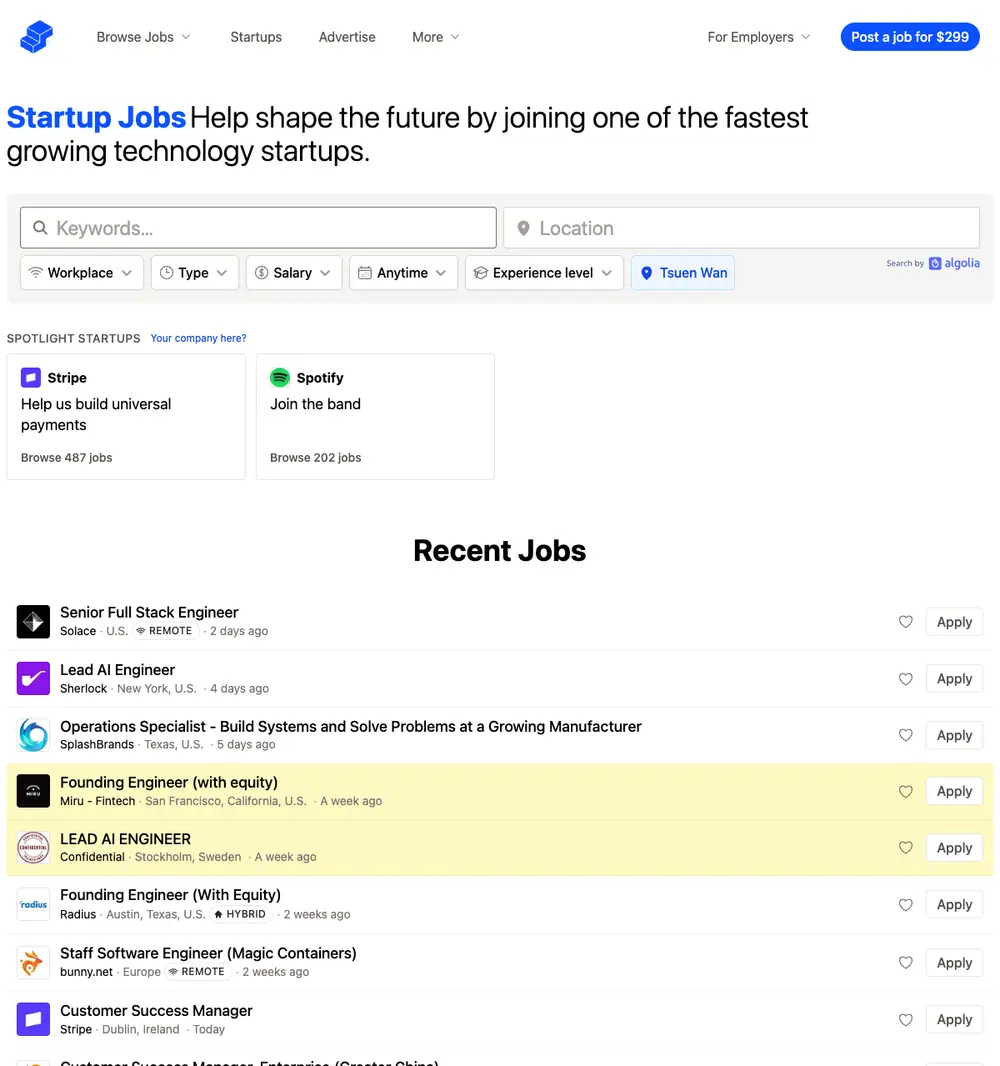This screenshot has width=1000, height=1066.
Task: Click the blue cube site logo
Action: click(x=37, y=37)
